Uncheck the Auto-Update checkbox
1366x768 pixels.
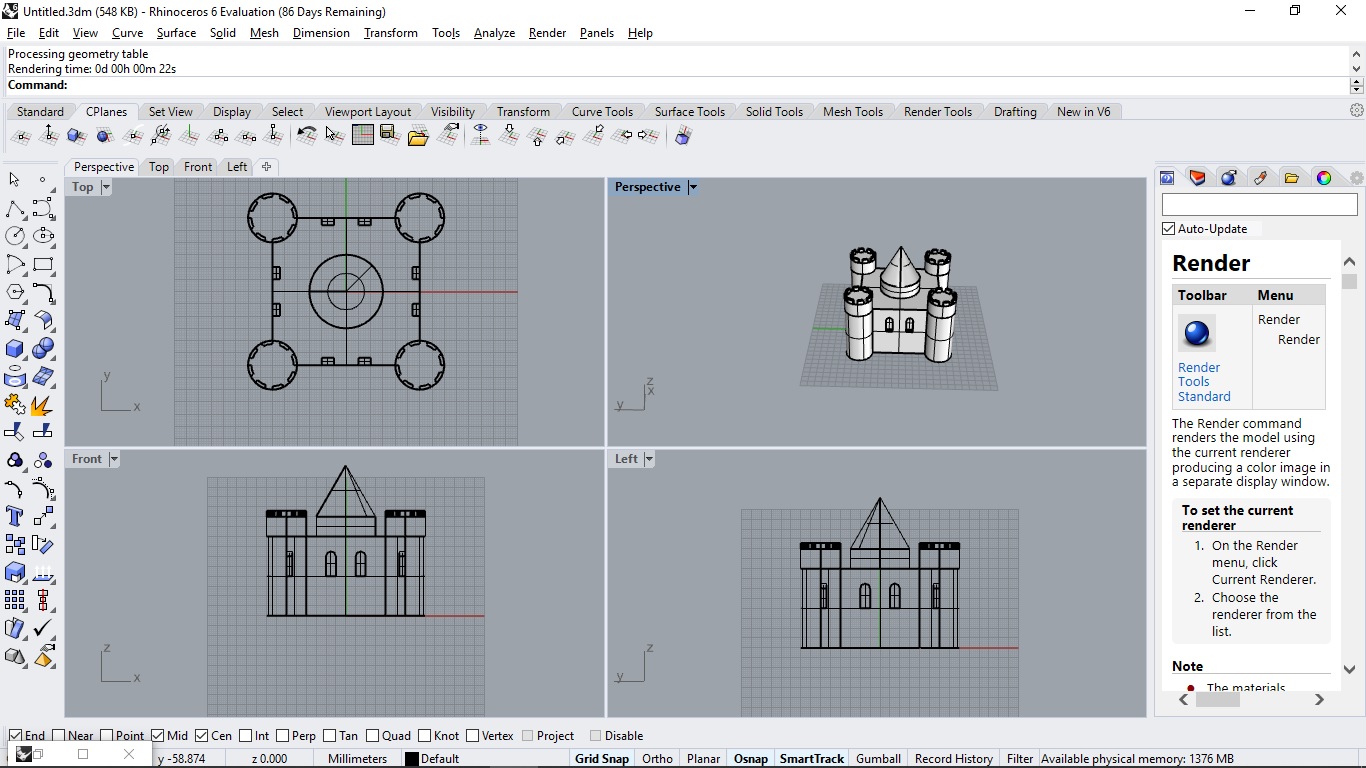(1169, 229)
